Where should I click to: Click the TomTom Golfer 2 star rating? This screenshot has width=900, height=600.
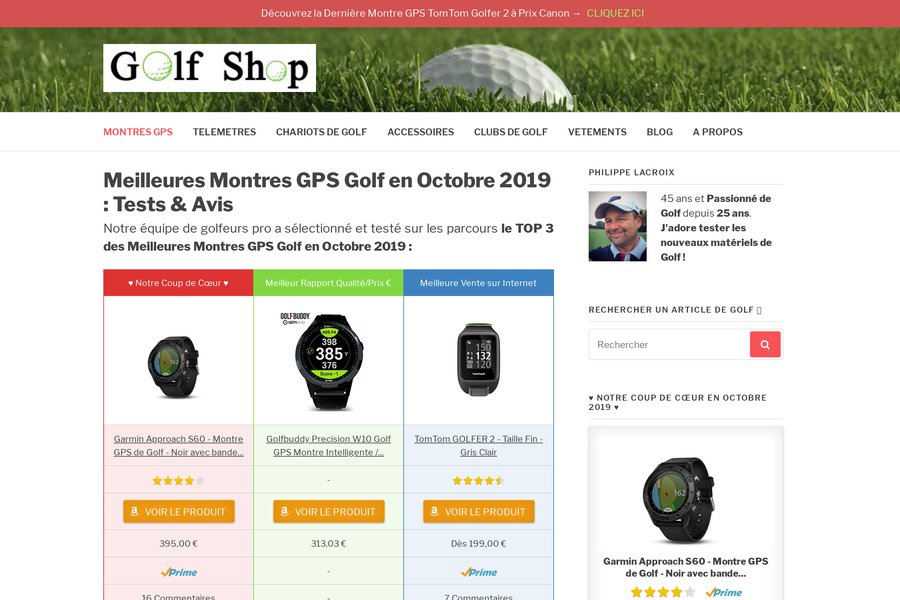(479, 481)
